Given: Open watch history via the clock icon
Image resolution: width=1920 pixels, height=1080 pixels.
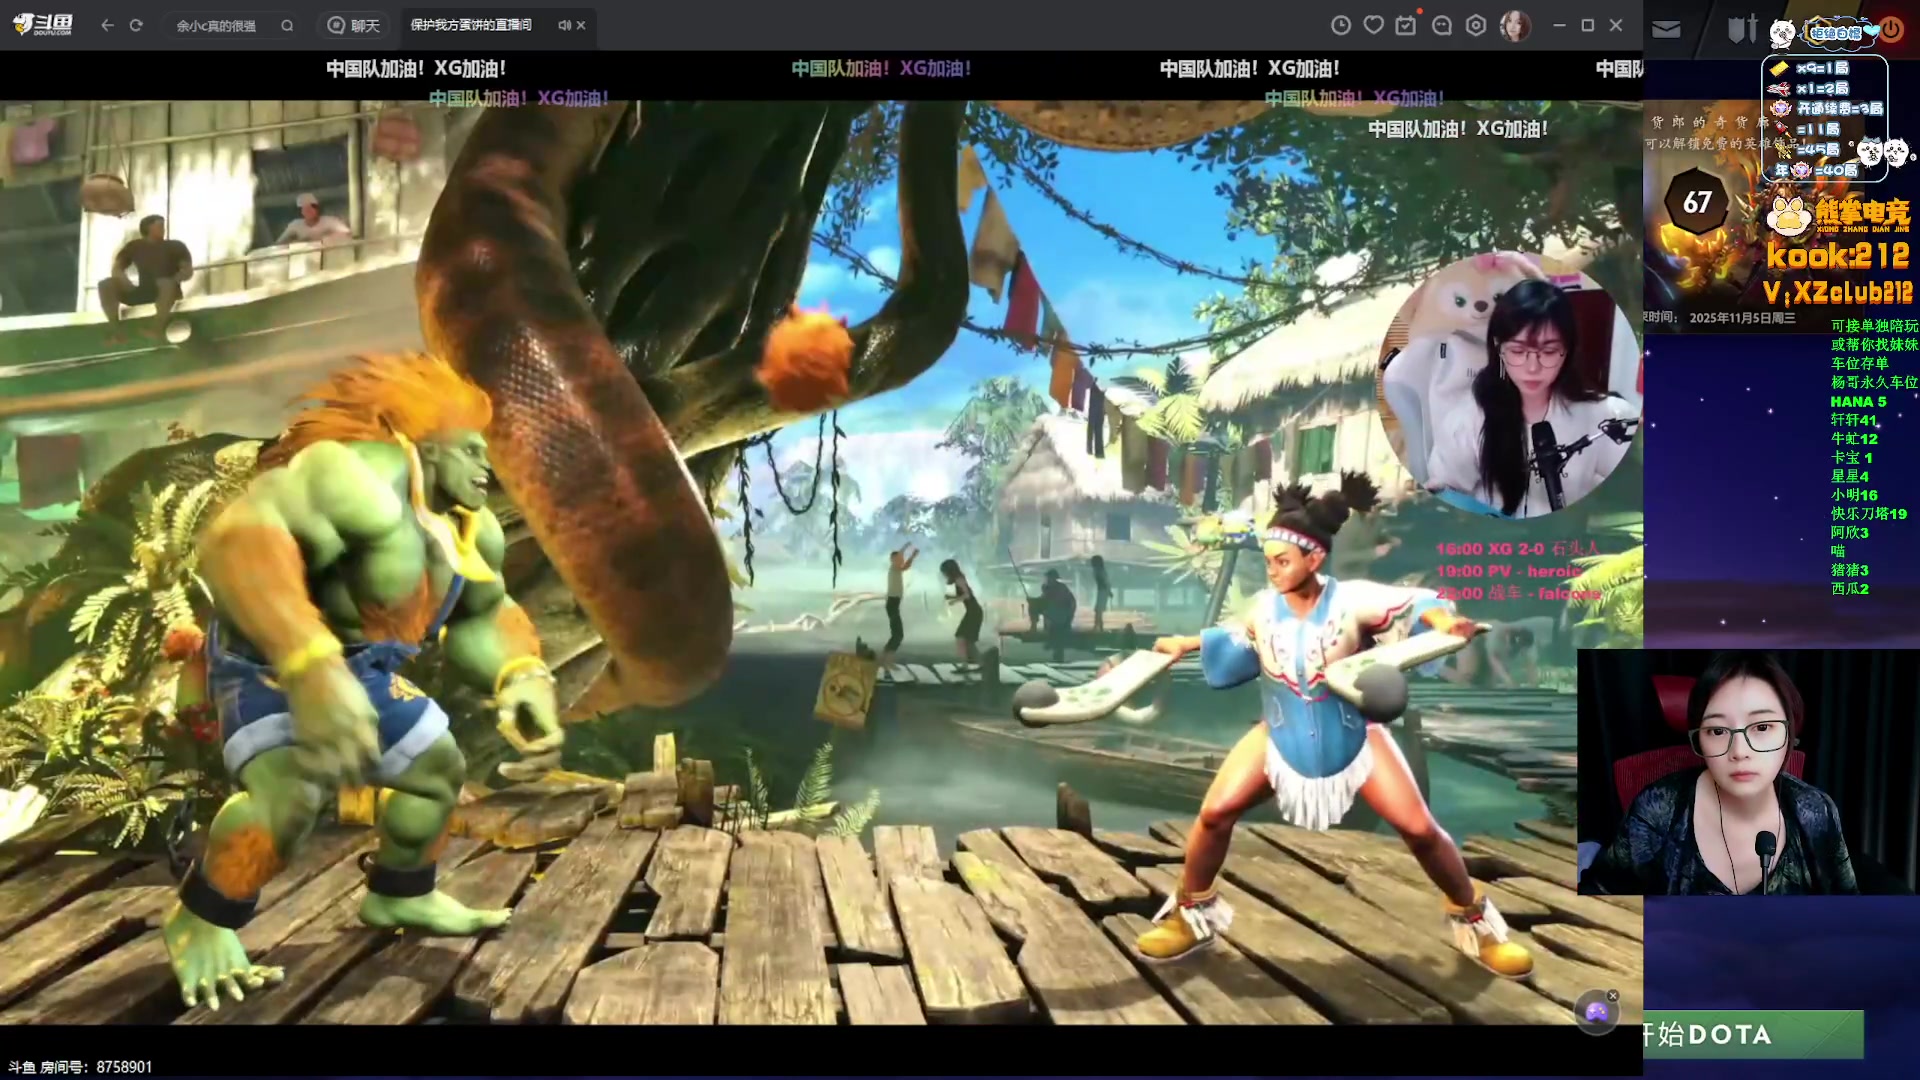Looking at the screenshot, I should [x=1341, y=25].
